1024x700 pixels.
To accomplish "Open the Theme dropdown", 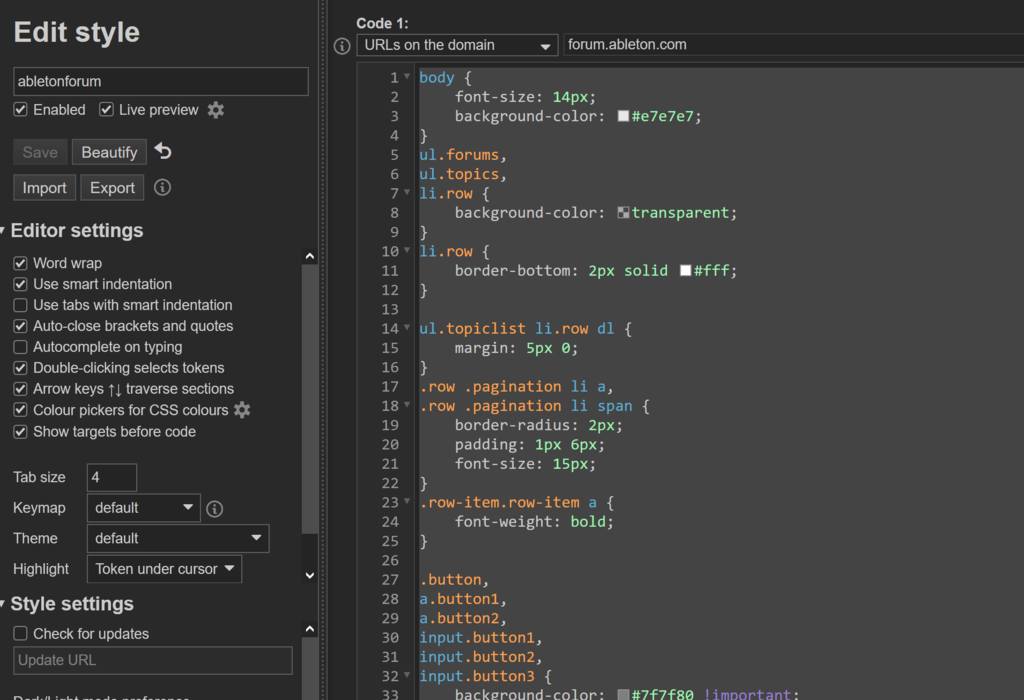I will click(178, 539).
